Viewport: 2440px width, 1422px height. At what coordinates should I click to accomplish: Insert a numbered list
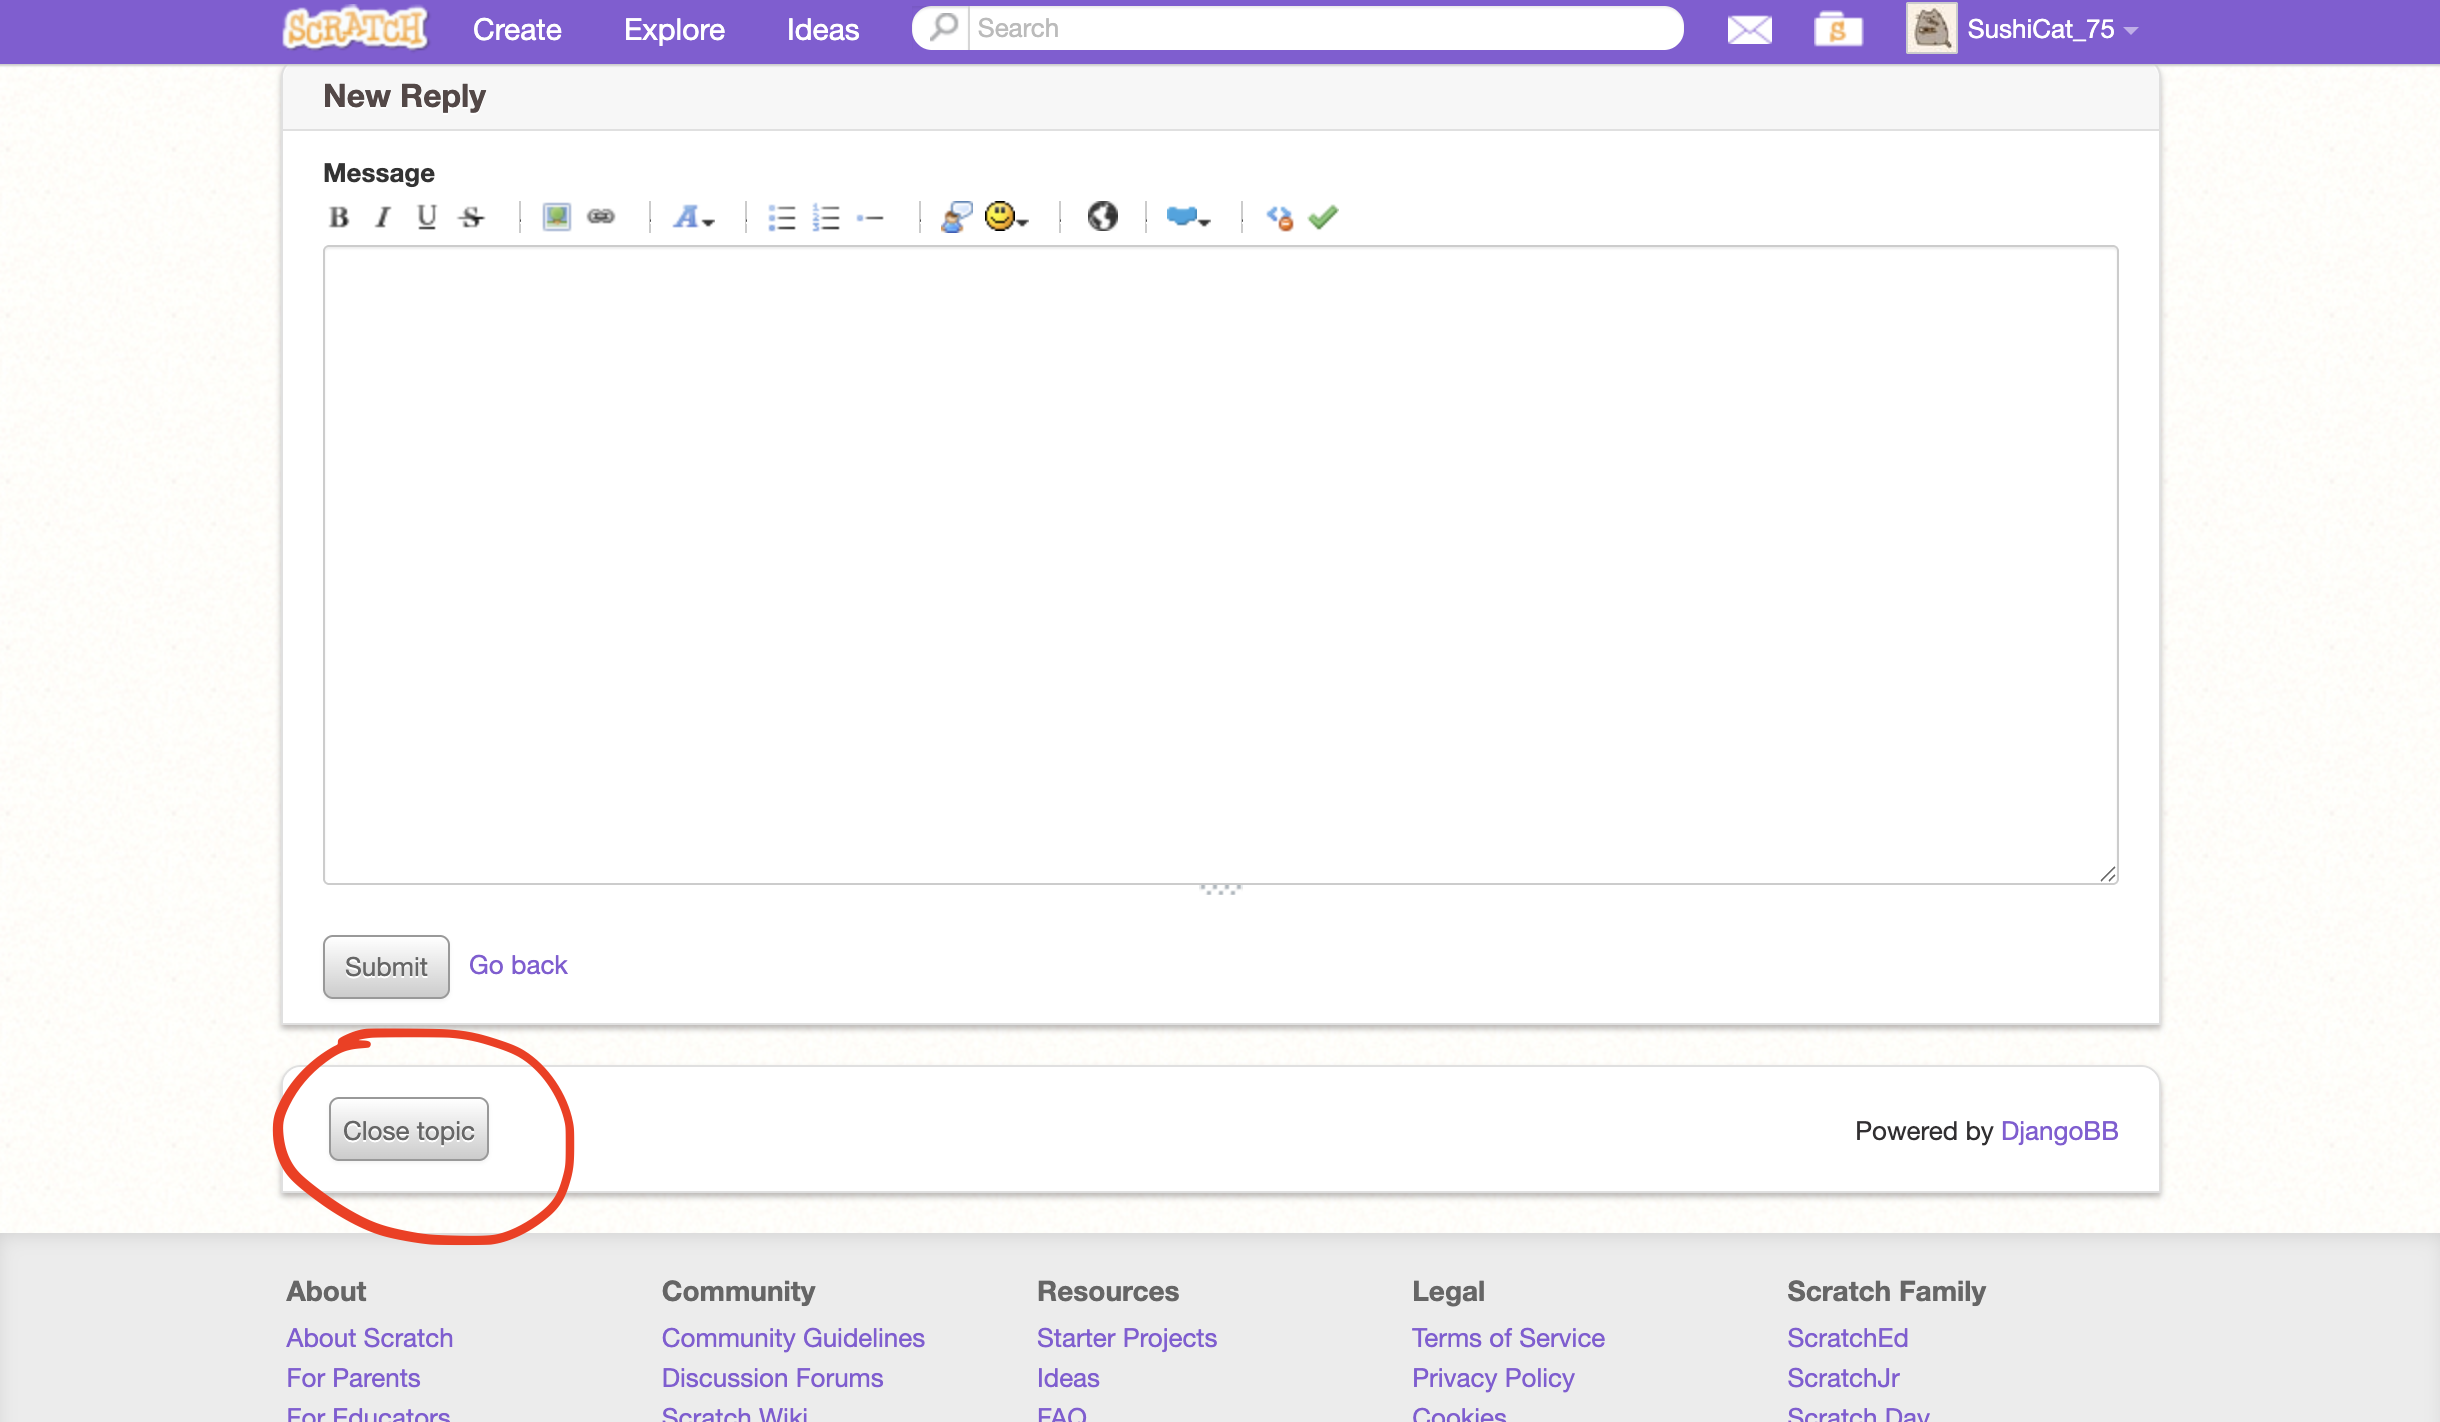tap(826, 217)
